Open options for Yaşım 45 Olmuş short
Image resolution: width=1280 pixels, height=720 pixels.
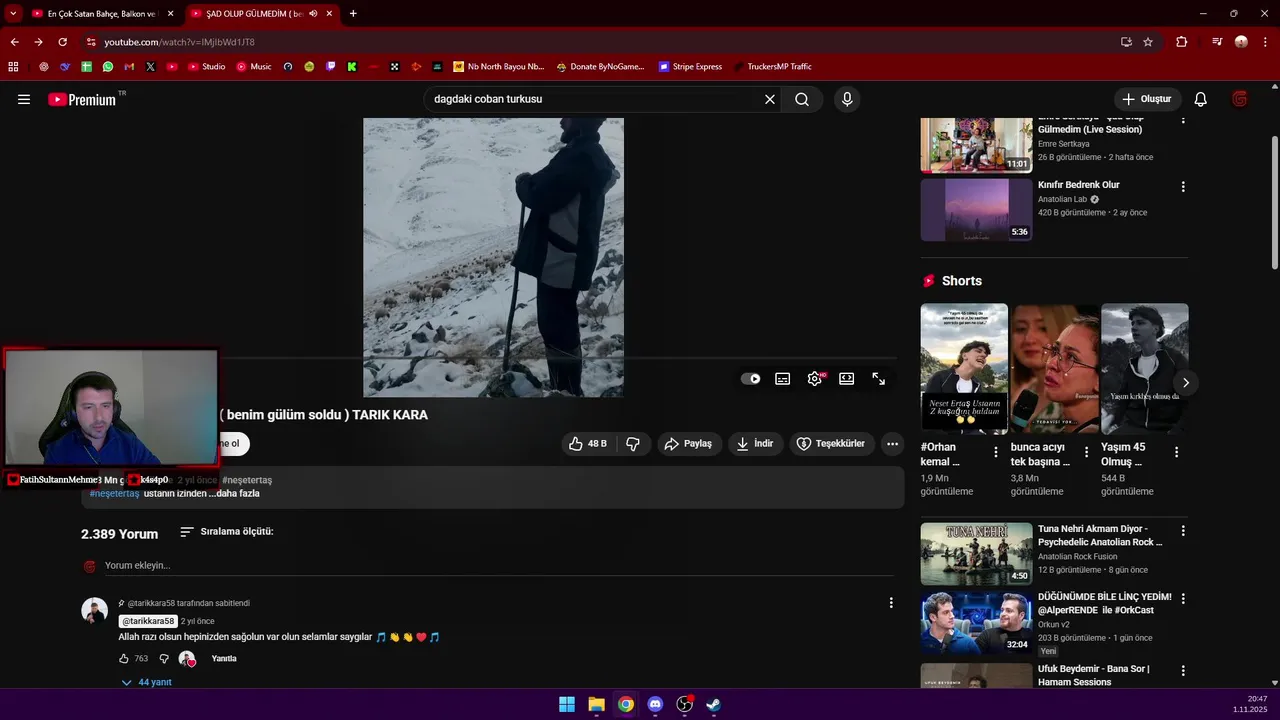(x=1176, y=452)
